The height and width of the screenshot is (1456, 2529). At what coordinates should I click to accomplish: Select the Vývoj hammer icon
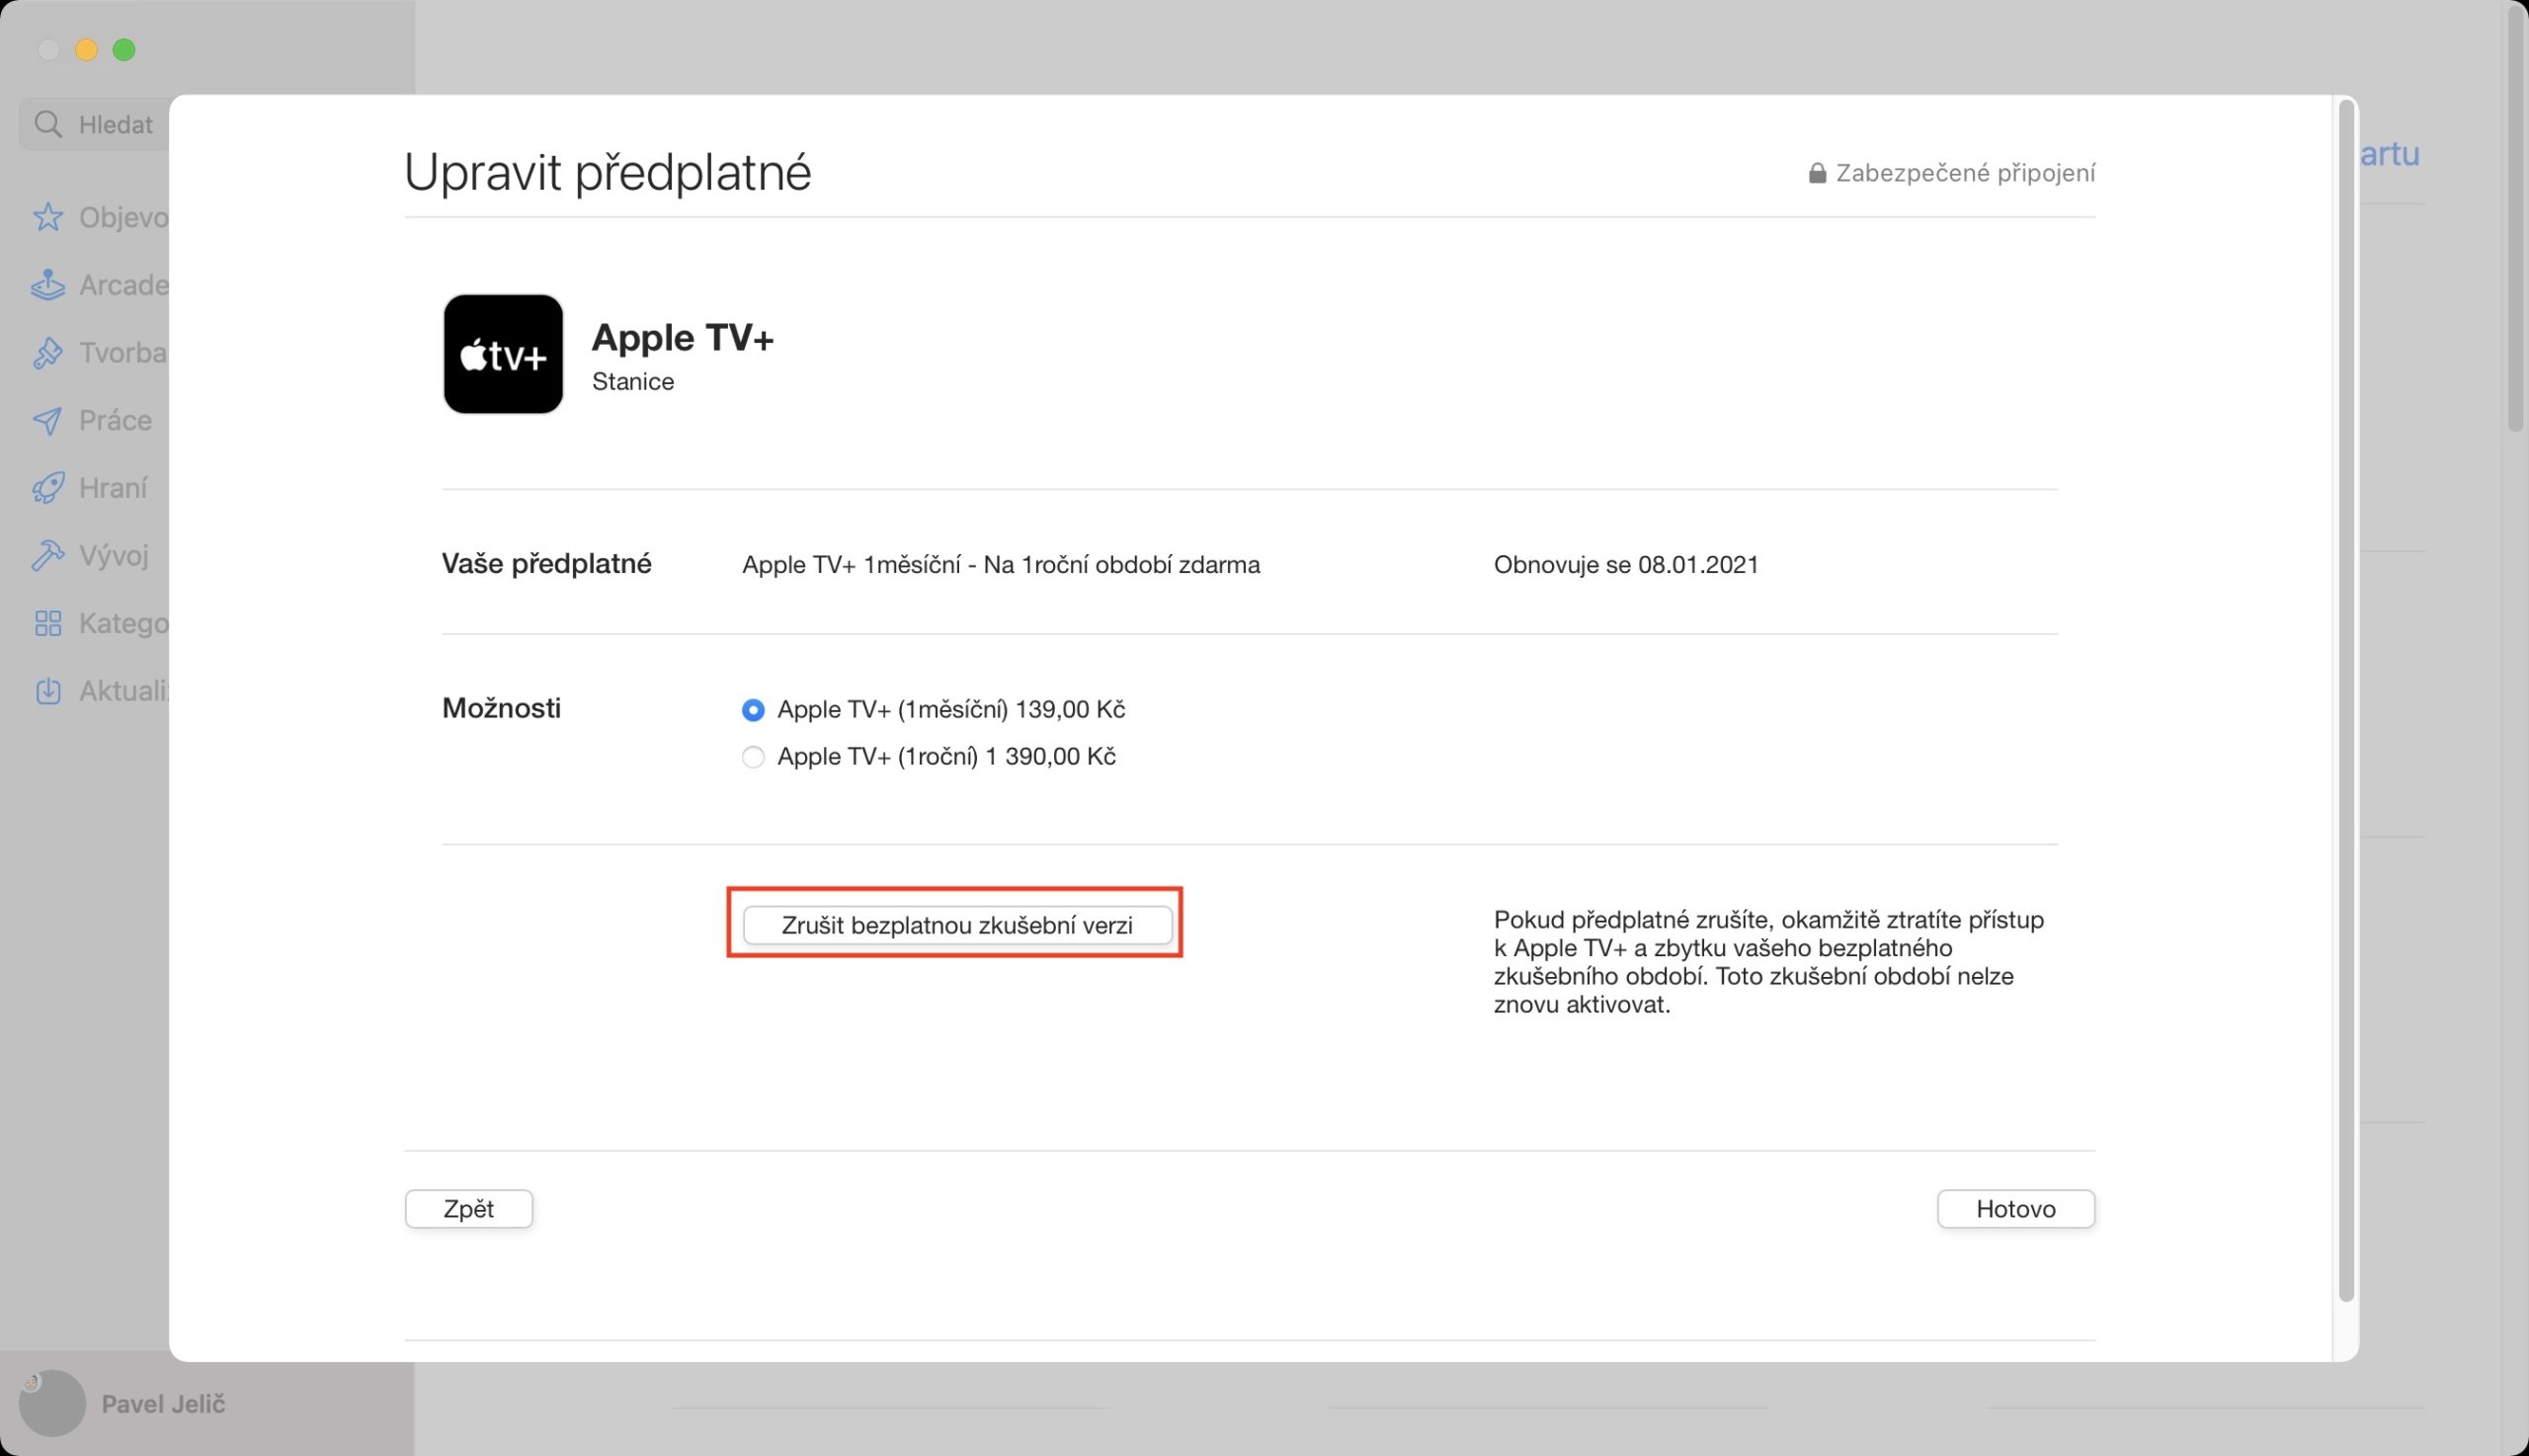(x=47, y=555)
